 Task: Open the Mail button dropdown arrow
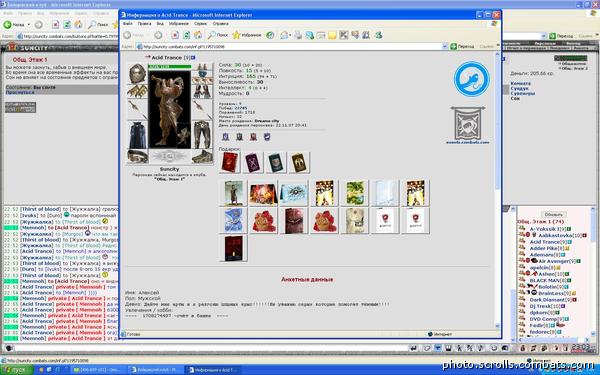tap(290, 35)
